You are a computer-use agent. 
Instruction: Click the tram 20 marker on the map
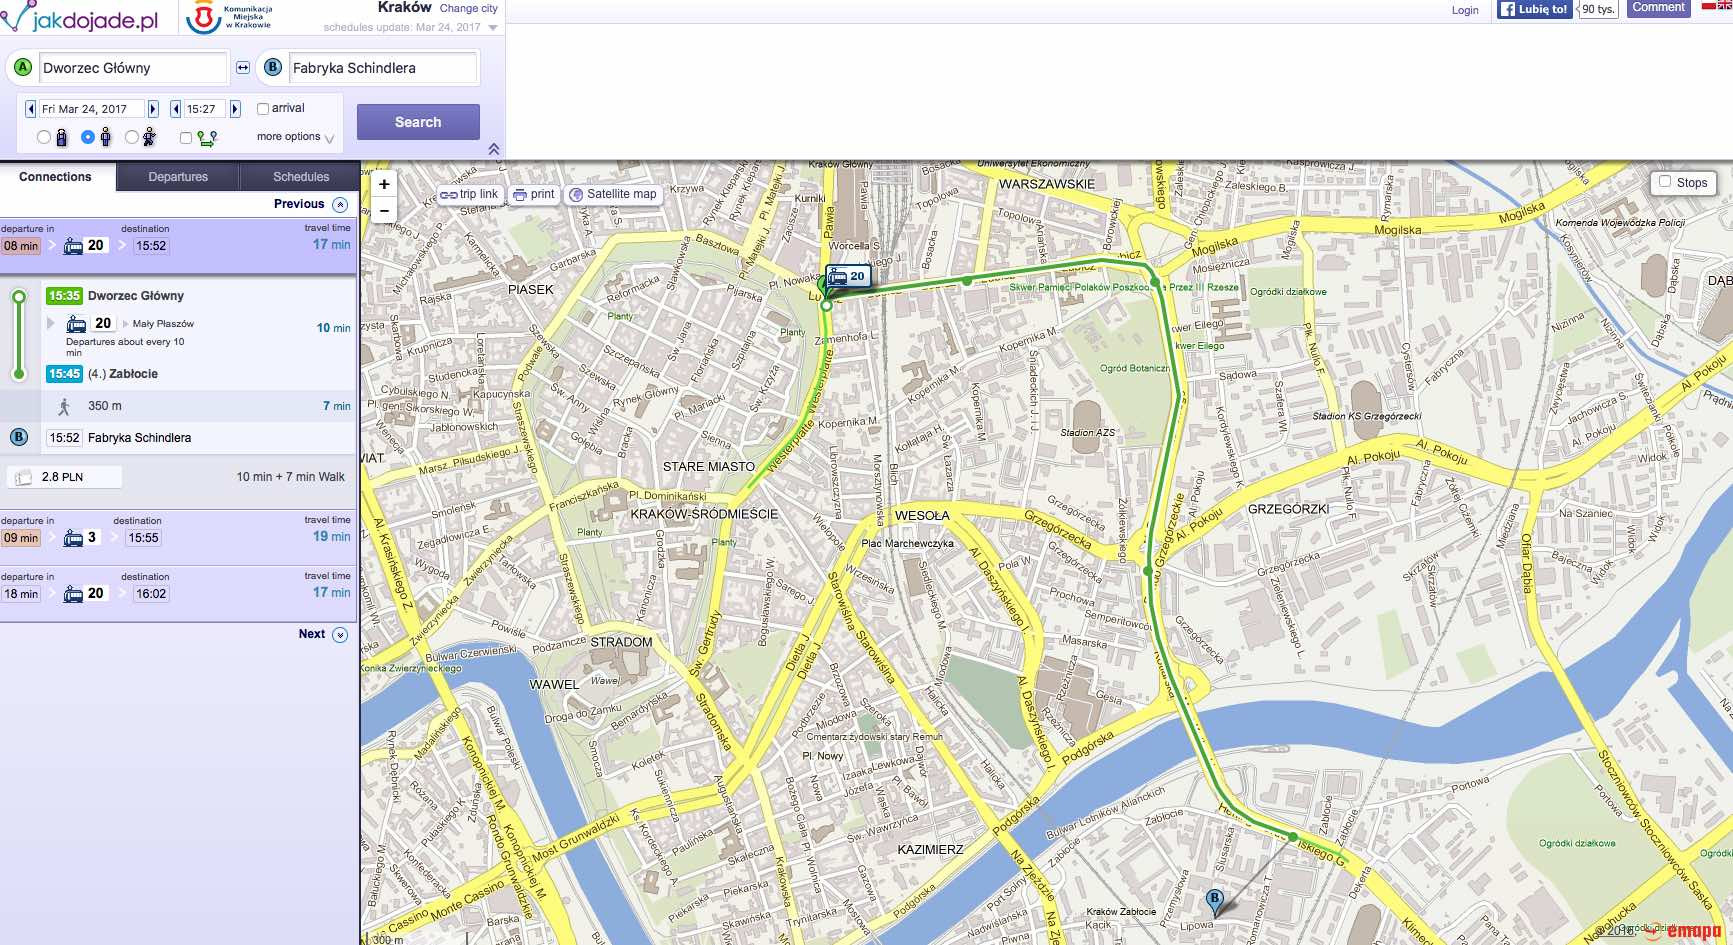848,276
